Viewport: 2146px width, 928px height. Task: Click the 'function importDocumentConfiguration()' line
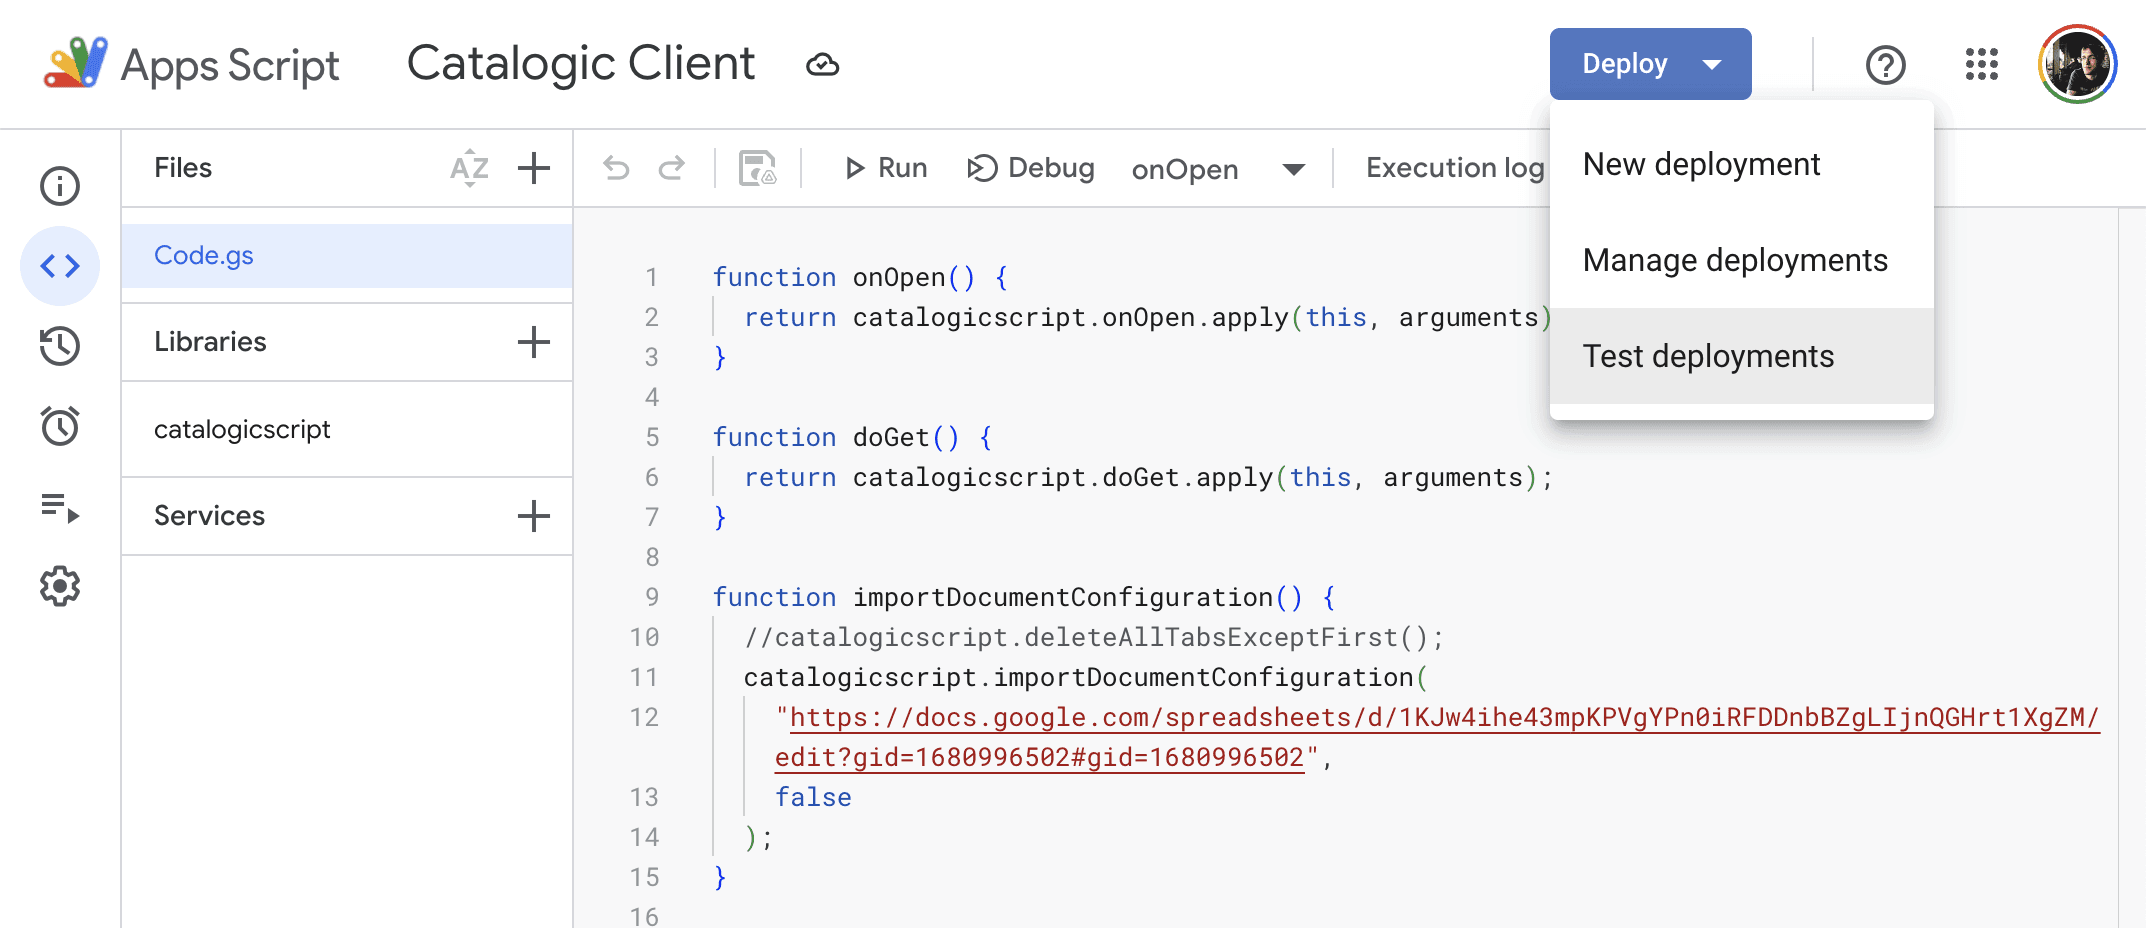(1024, 597)
